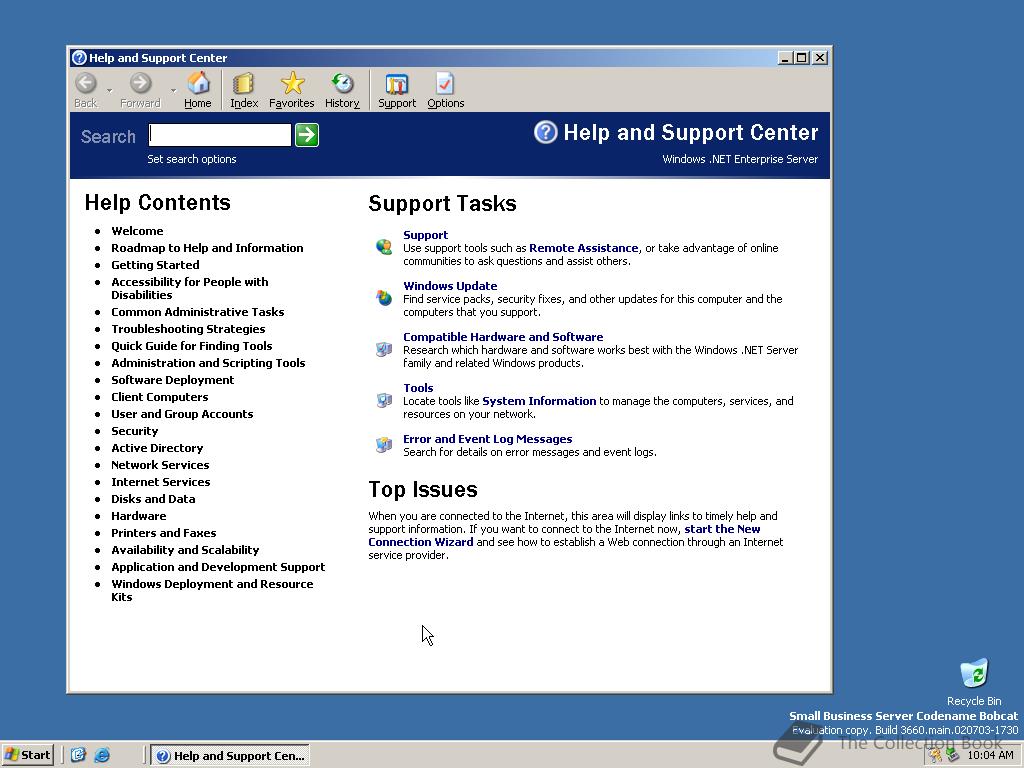Click the Compatible Hardware task icon

tap(384, 349)
